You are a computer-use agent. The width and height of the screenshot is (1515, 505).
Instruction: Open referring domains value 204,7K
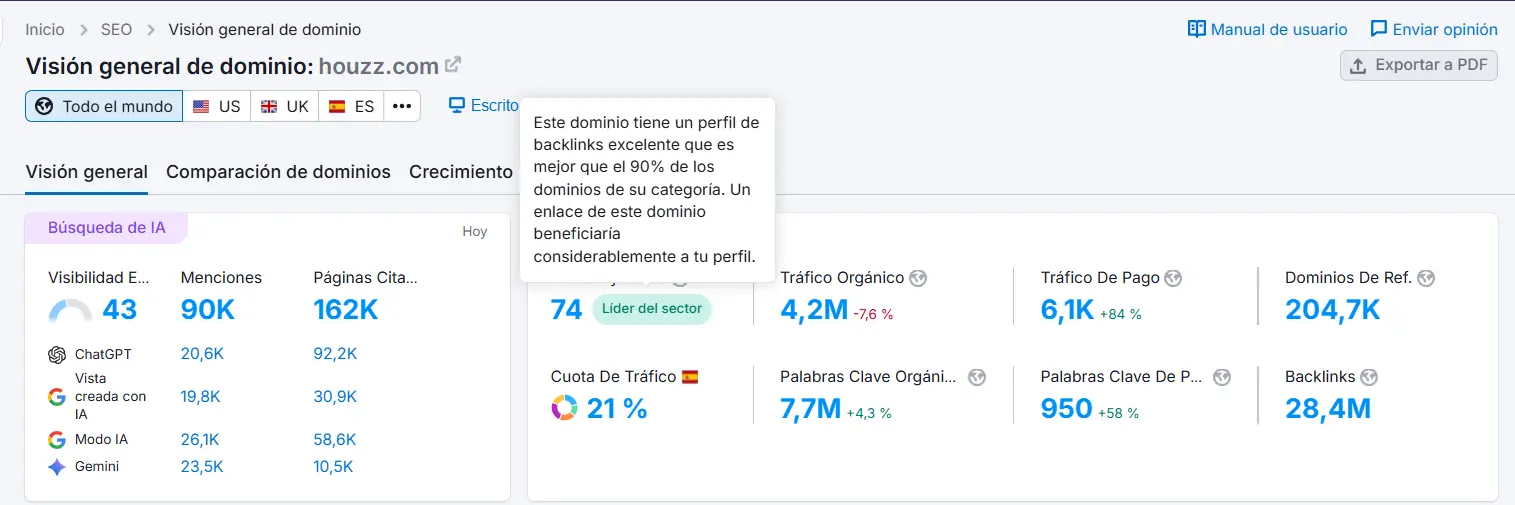click(1332, 310)
